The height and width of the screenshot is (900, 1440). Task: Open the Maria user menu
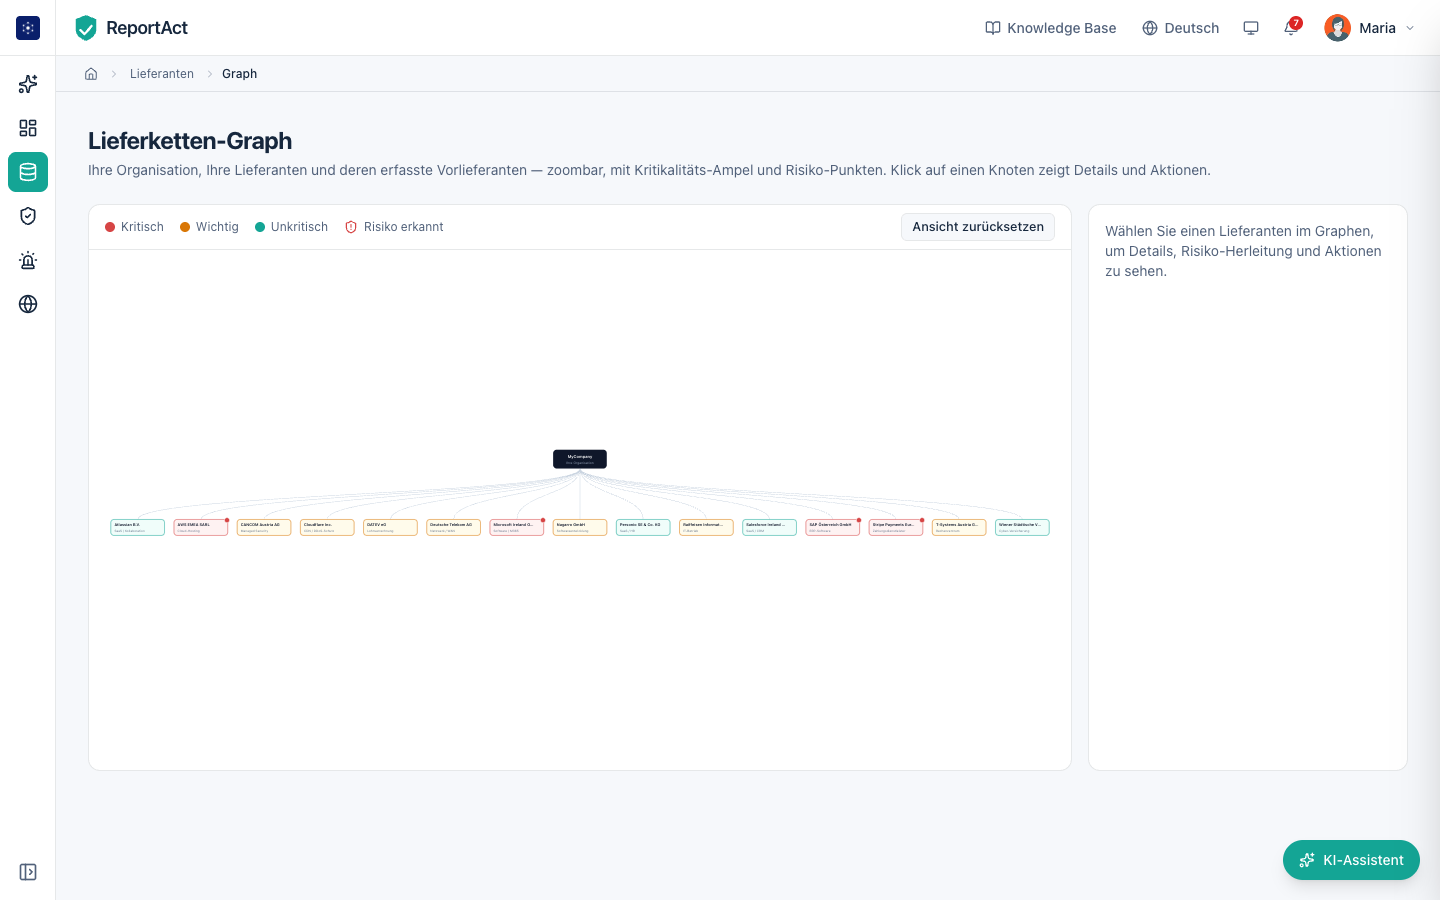[x=1369, y=28]
